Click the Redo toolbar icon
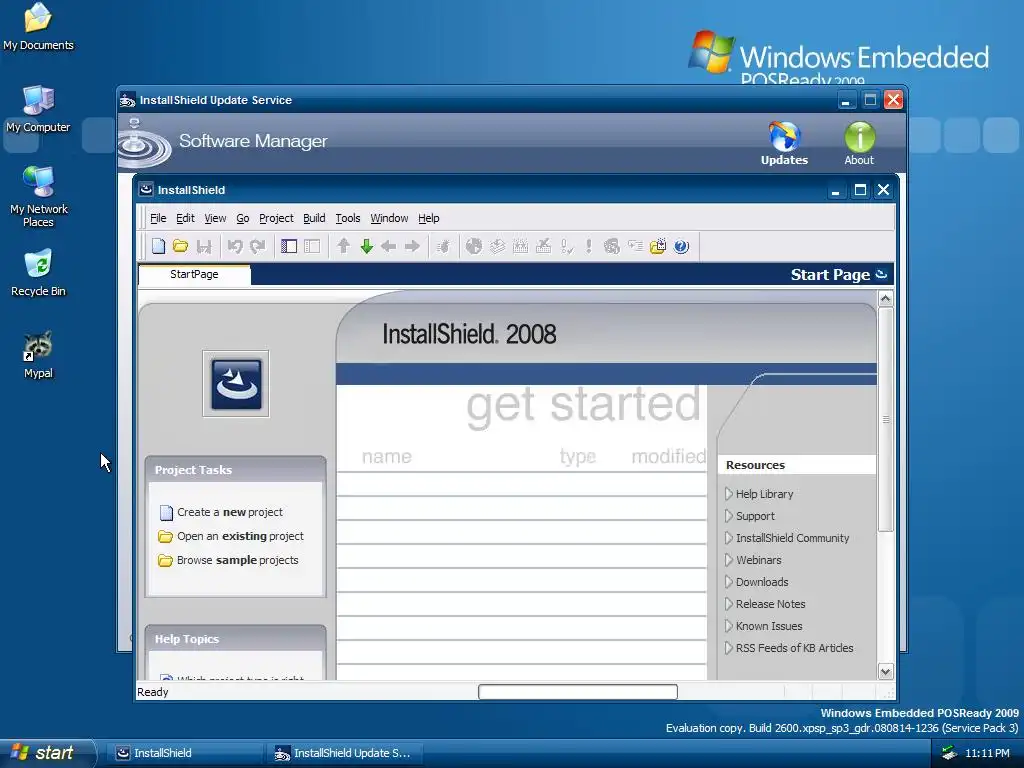This screenshot has width=1024, height=768. coord(258,246)
